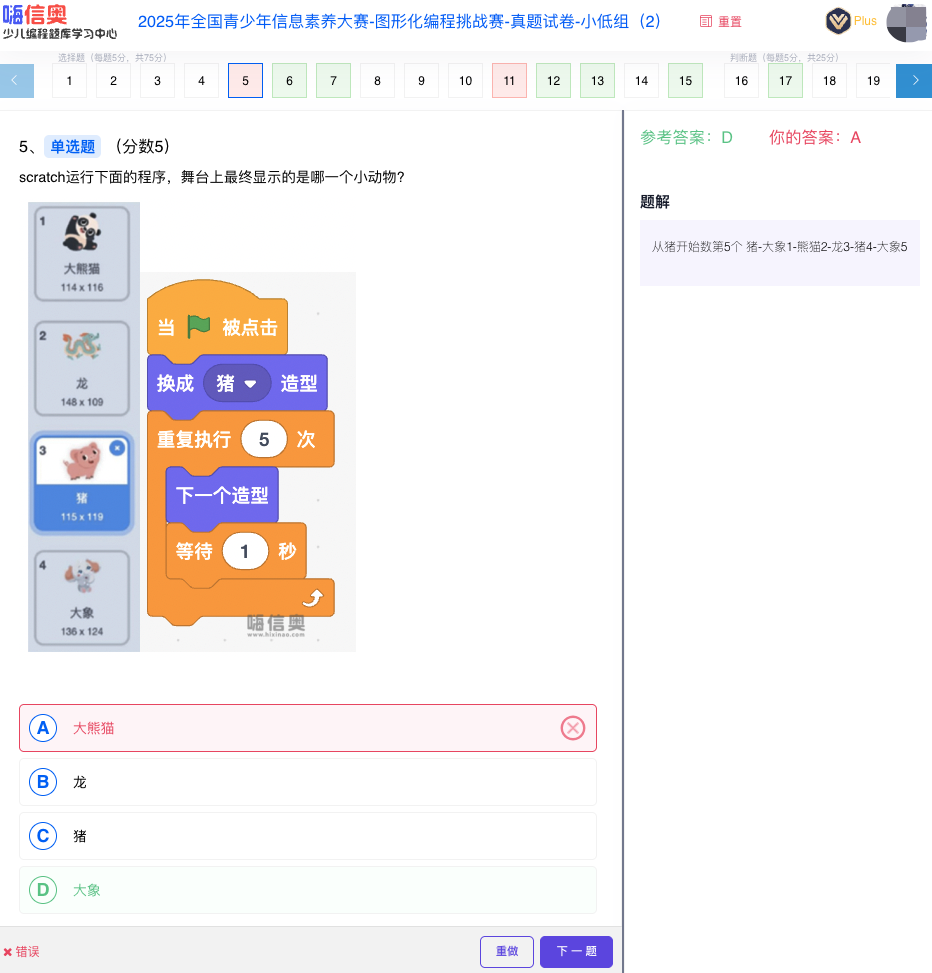This screenshot has width=932, height=973.
Task: Click the 选择题 section label
Action: (x=112, y=58)
